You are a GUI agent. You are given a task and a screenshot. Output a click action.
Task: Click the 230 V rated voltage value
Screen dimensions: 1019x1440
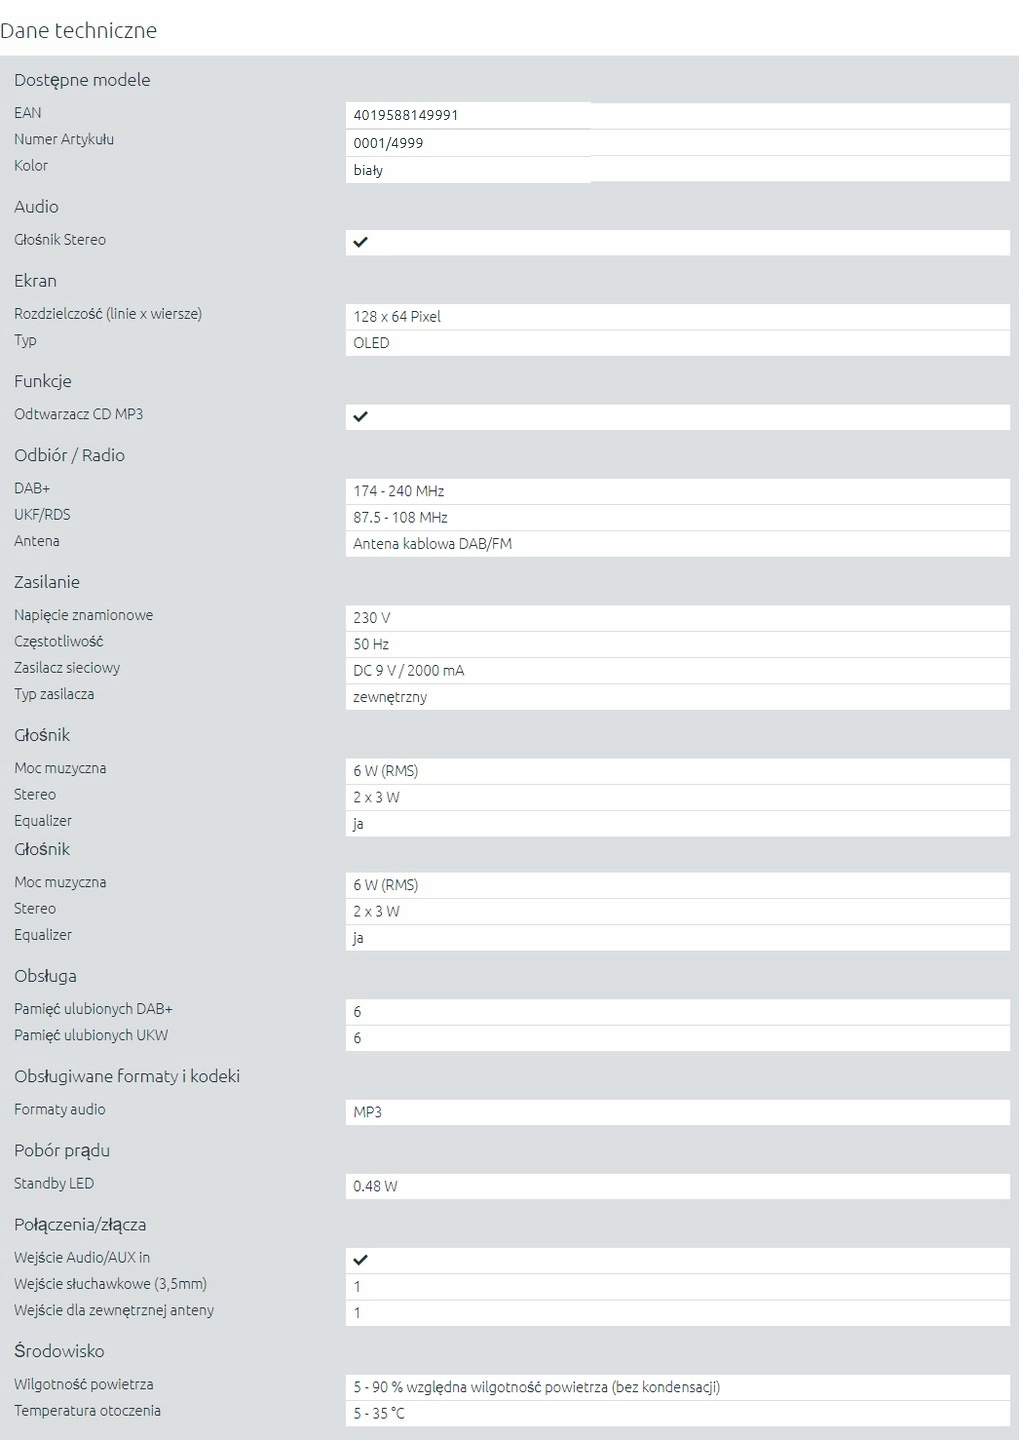(371, 618)
